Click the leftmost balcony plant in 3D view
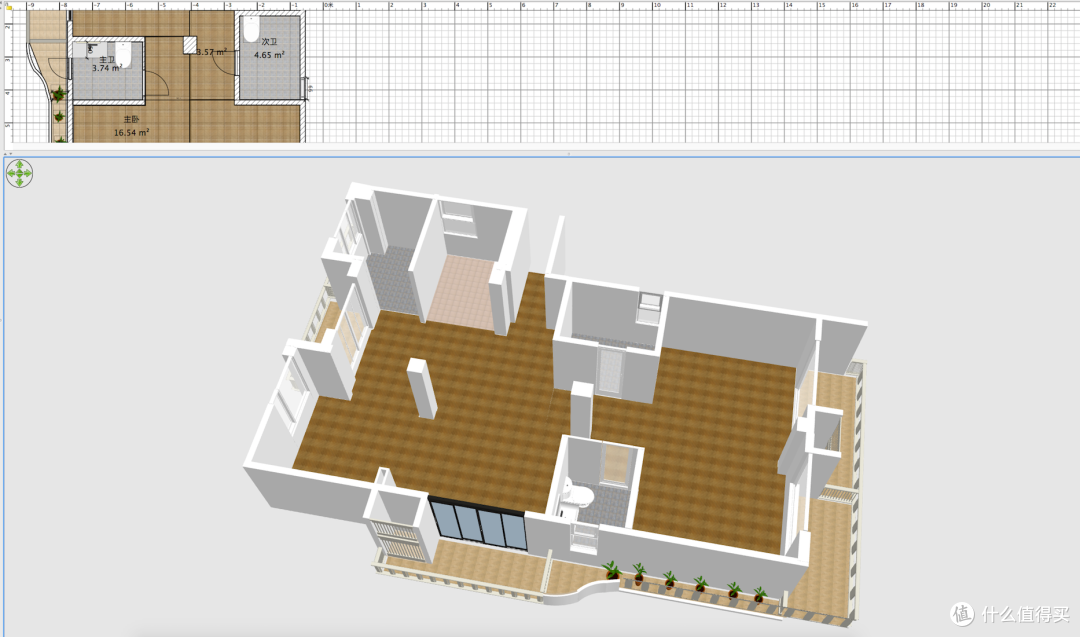Image resolution: width=1080 pixels, height=637 pixels. click(610, 571)
